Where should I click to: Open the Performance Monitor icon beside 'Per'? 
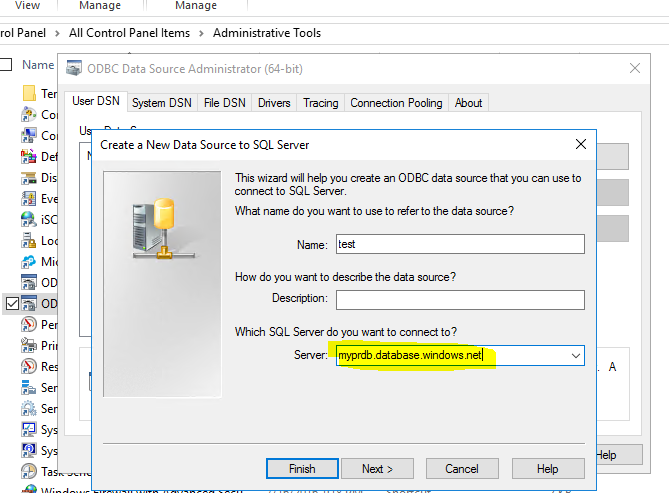point(29,324)
